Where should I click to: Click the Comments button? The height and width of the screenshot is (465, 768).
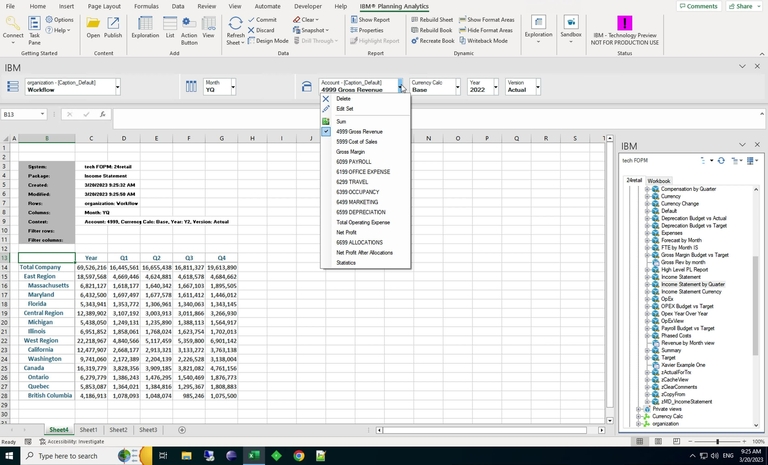click(x=698, y=6)
